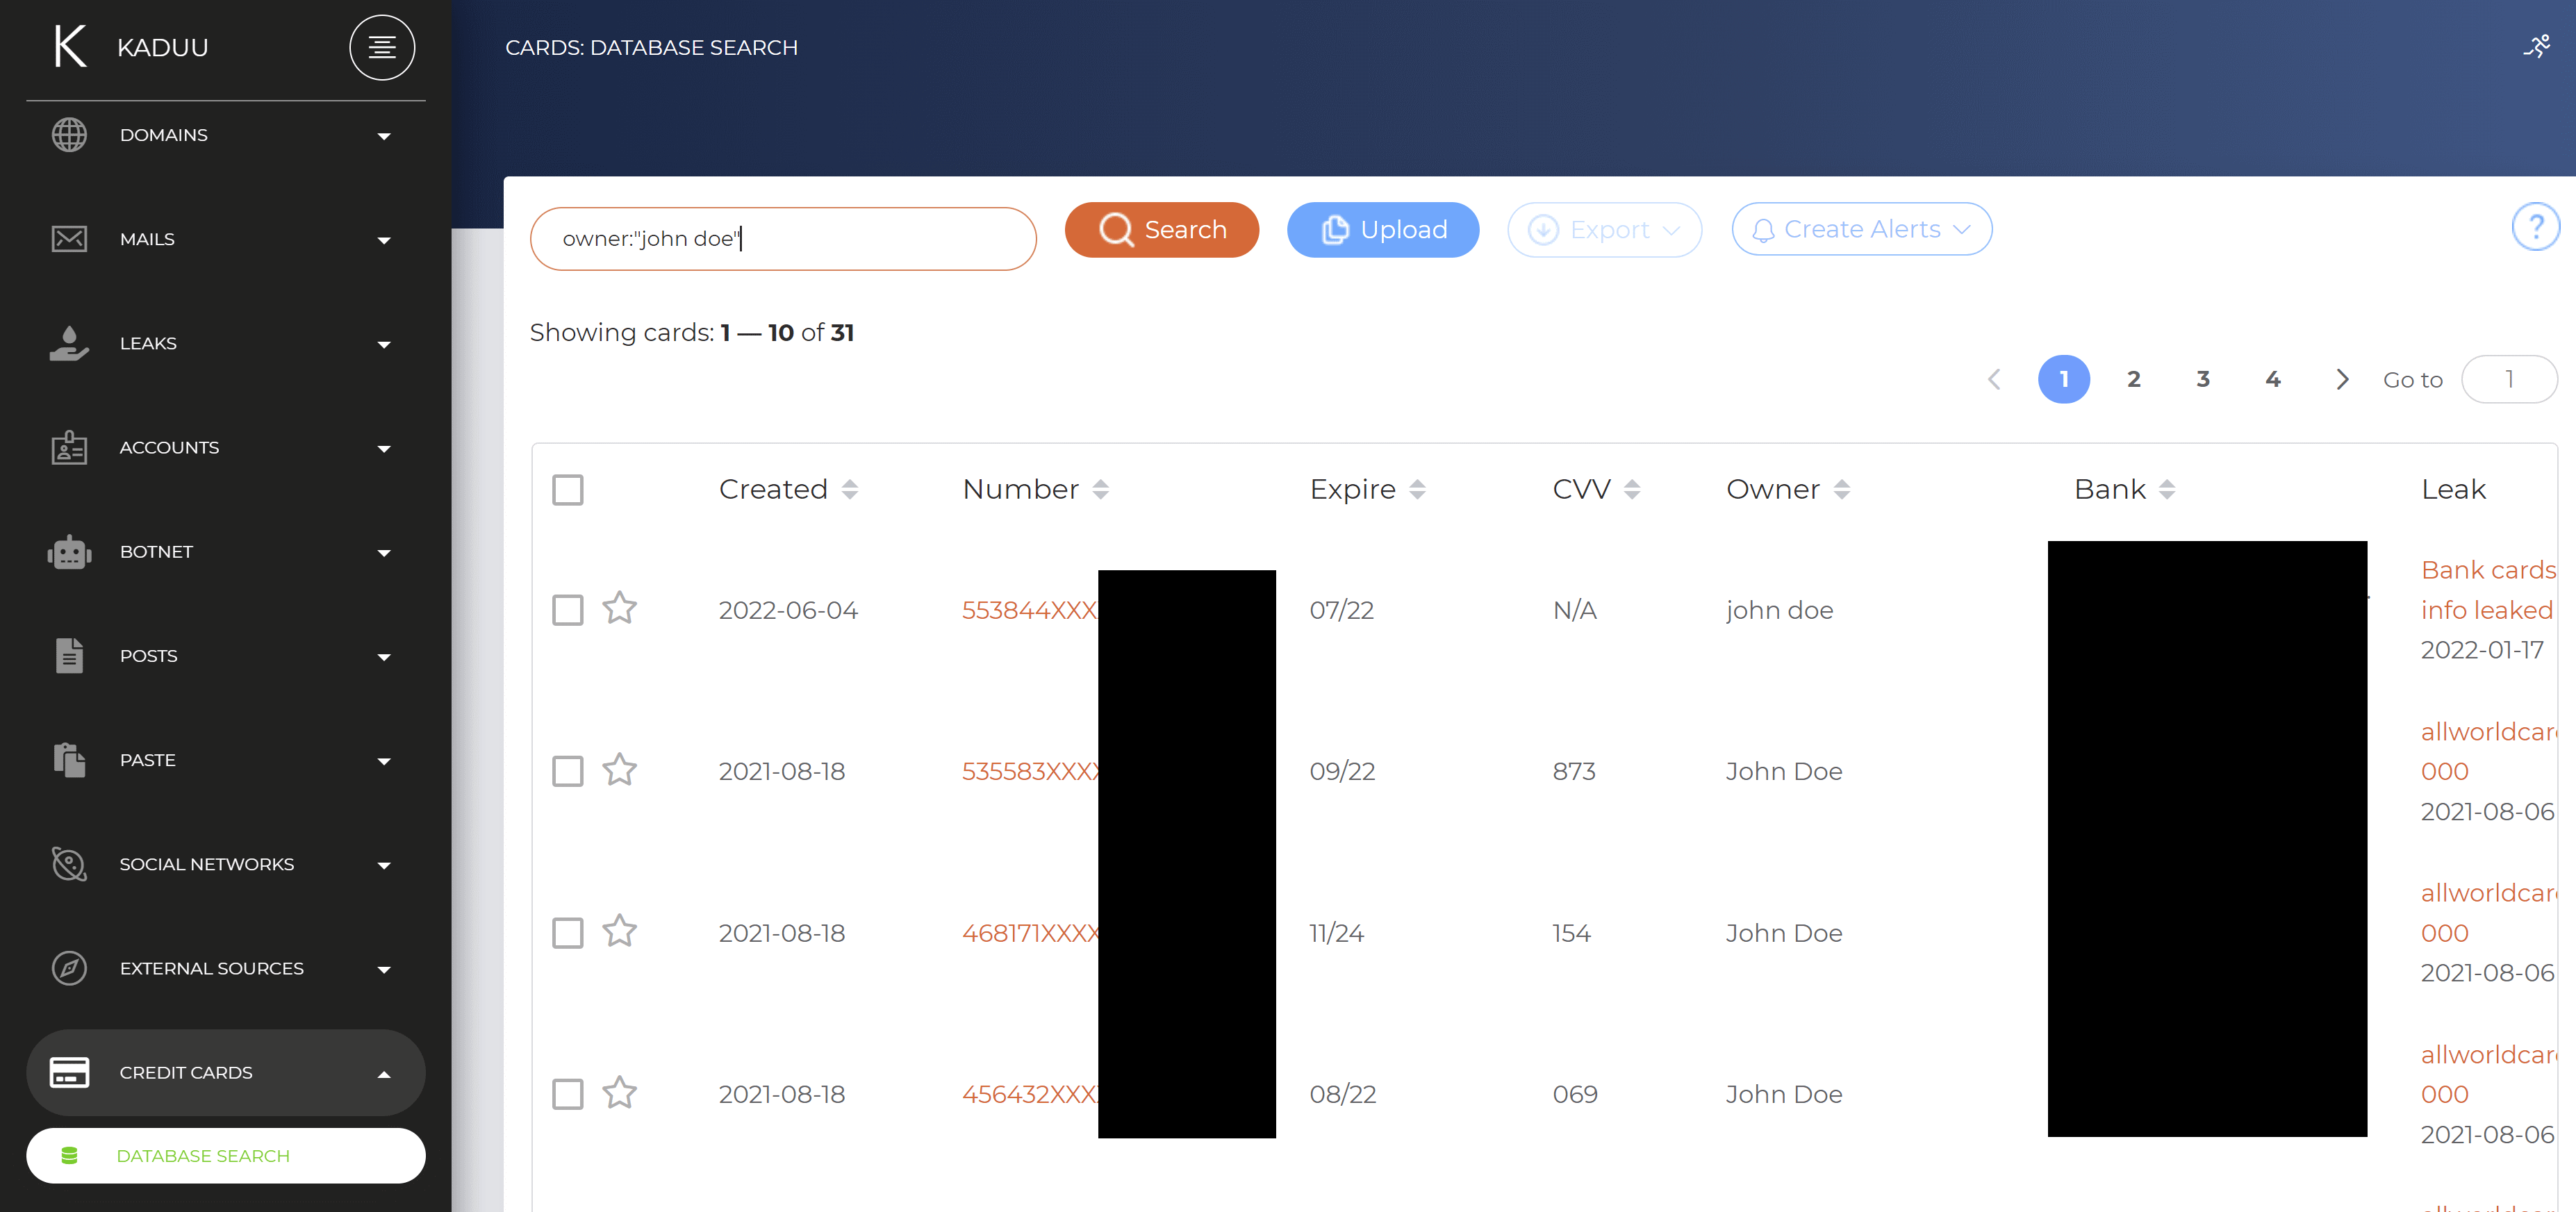Click the orange Search button
The height and width of the screenshot is (1212, 2576).
coord(1162,230)
